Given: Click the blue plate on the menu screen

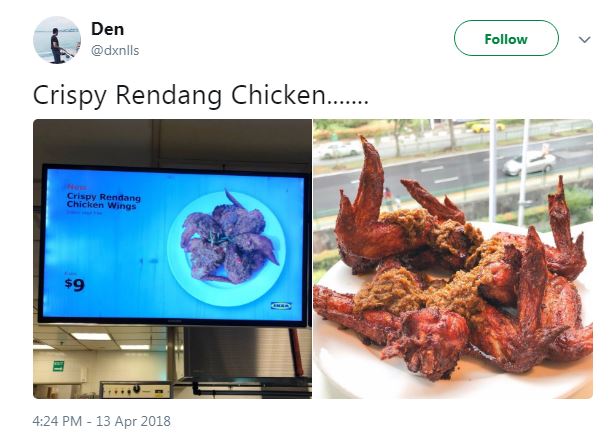Looking at the screenshot, I should click(227, 249).
